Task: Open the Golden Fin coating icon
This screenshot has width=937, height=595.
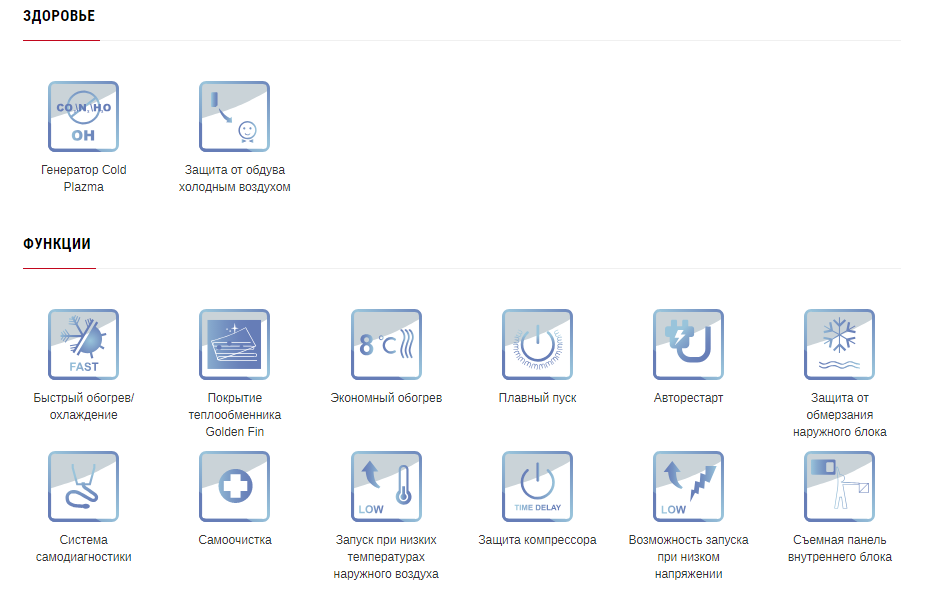Action: click(x=234, y=344)
